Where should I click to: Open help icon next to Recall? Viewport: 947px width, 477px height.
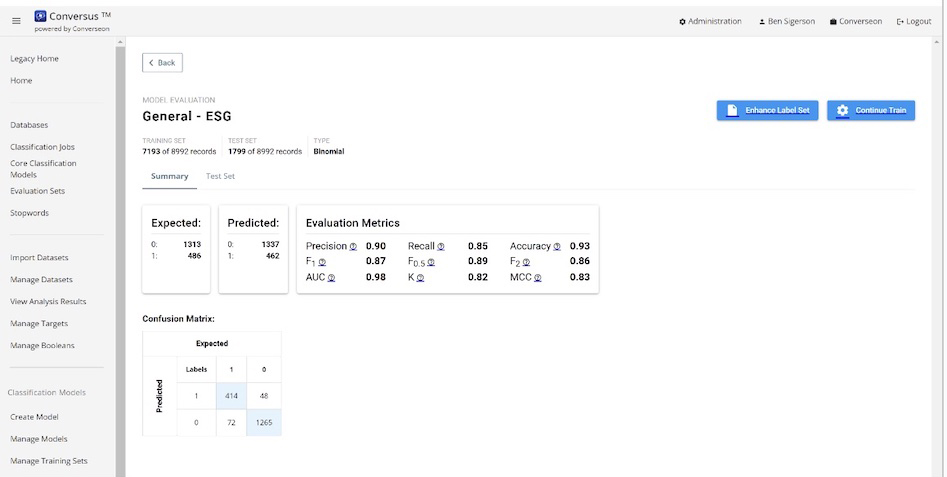441,246
